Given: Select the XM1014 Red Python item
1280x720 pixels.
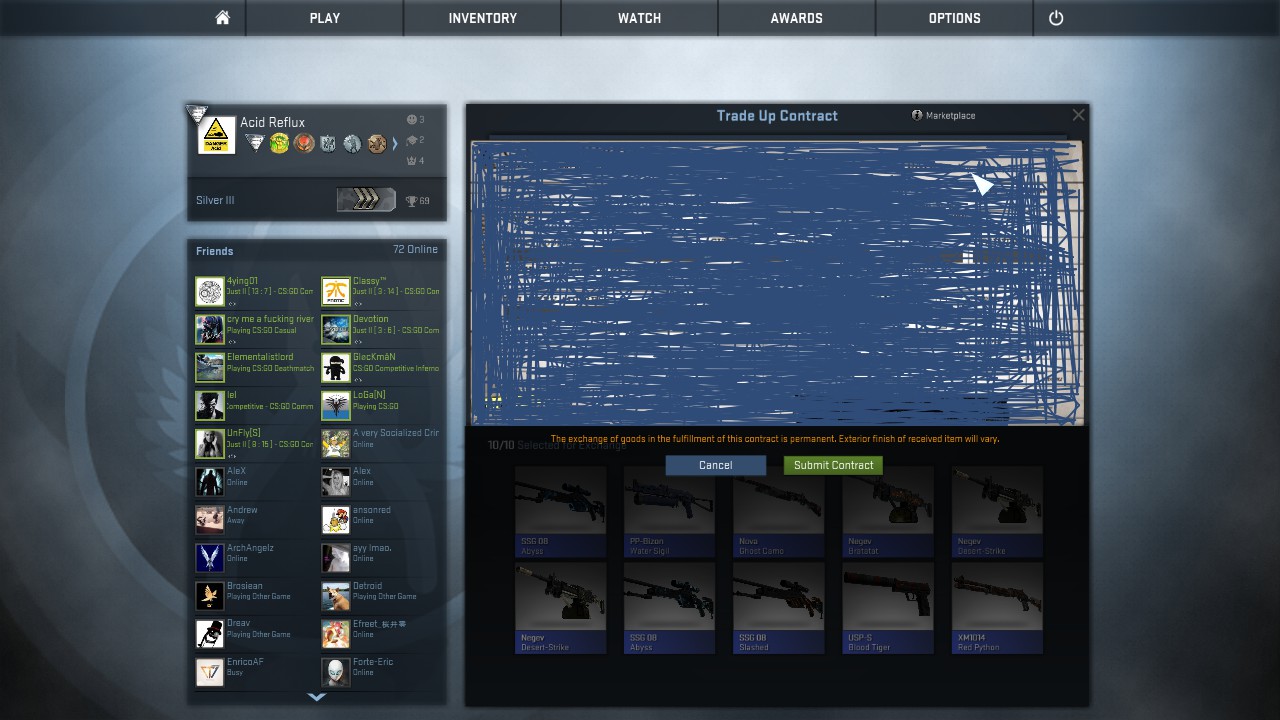Looking at the screenshot, I should 997,608.
